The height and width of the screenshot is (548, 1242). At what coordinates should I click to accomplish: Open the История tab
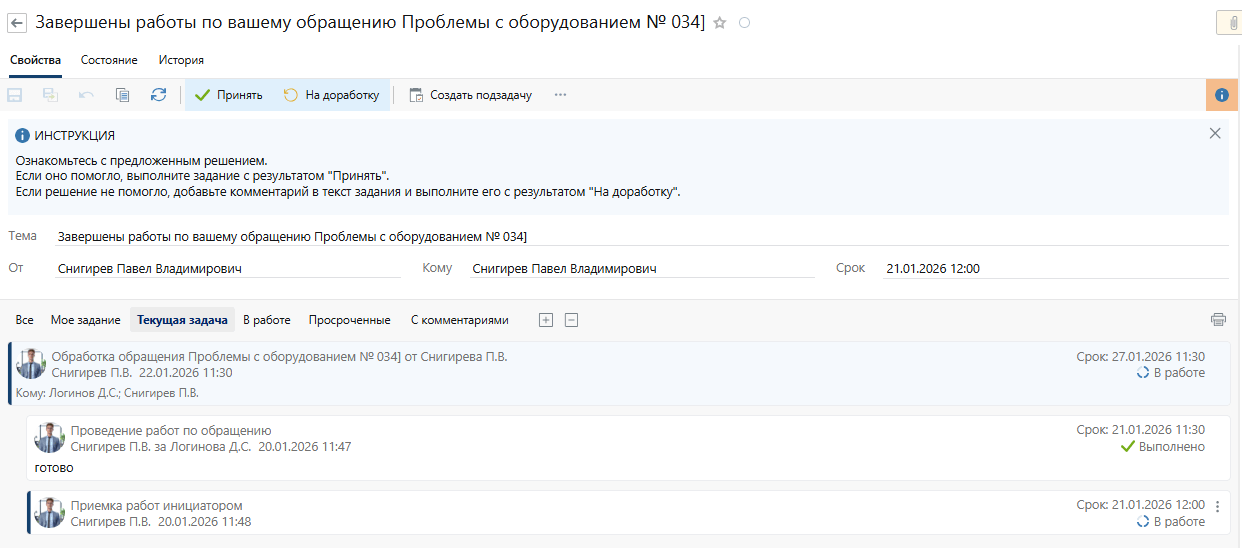point(181,60)
